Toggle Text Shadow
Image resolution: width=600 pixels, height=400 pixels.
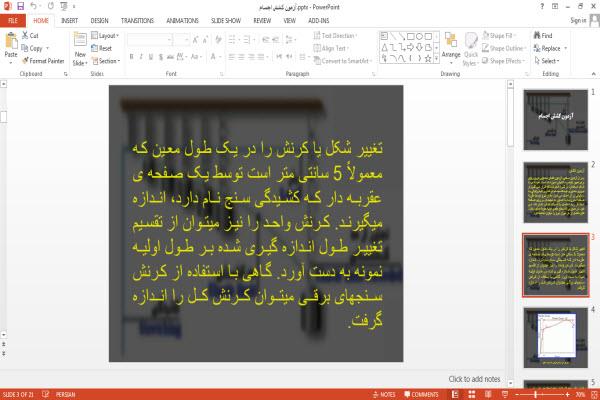coord(160,57)
